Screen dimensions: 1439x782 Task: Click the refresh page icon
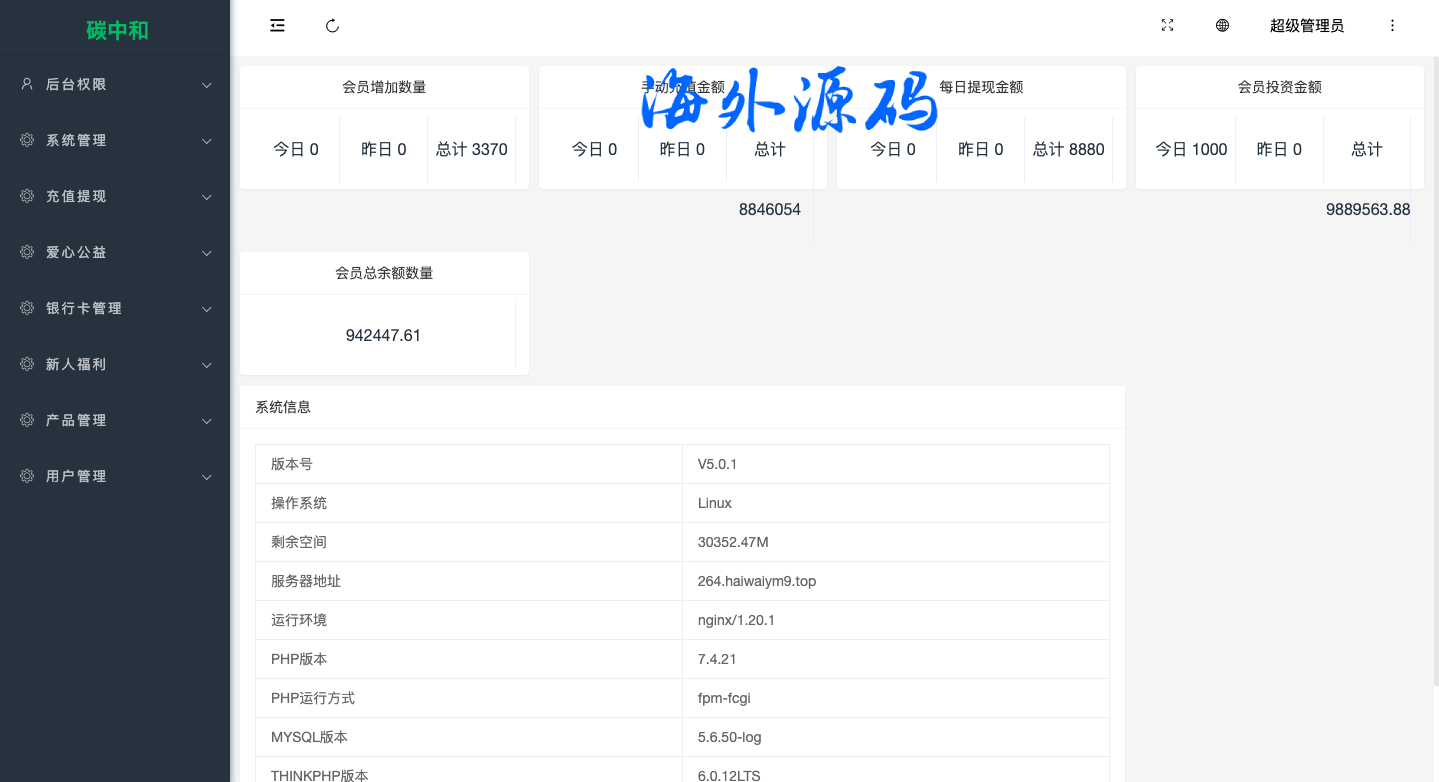pos(333,26)
